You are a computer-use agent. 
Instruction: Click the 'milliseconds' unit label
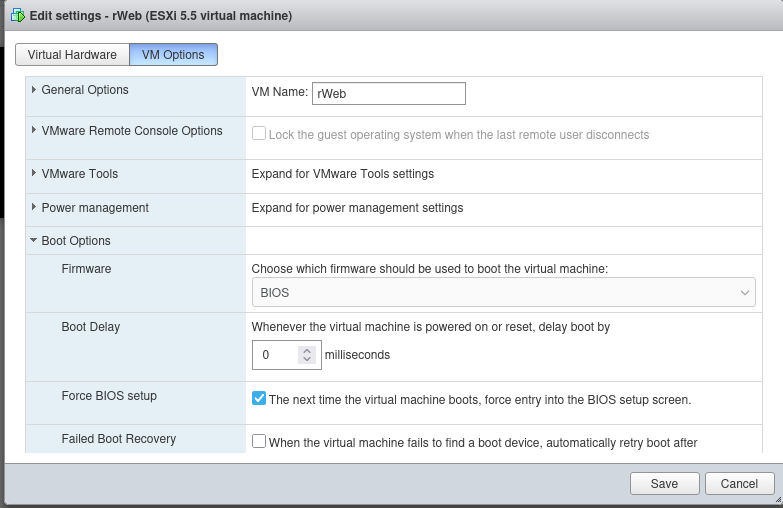(x=358, y=355)
